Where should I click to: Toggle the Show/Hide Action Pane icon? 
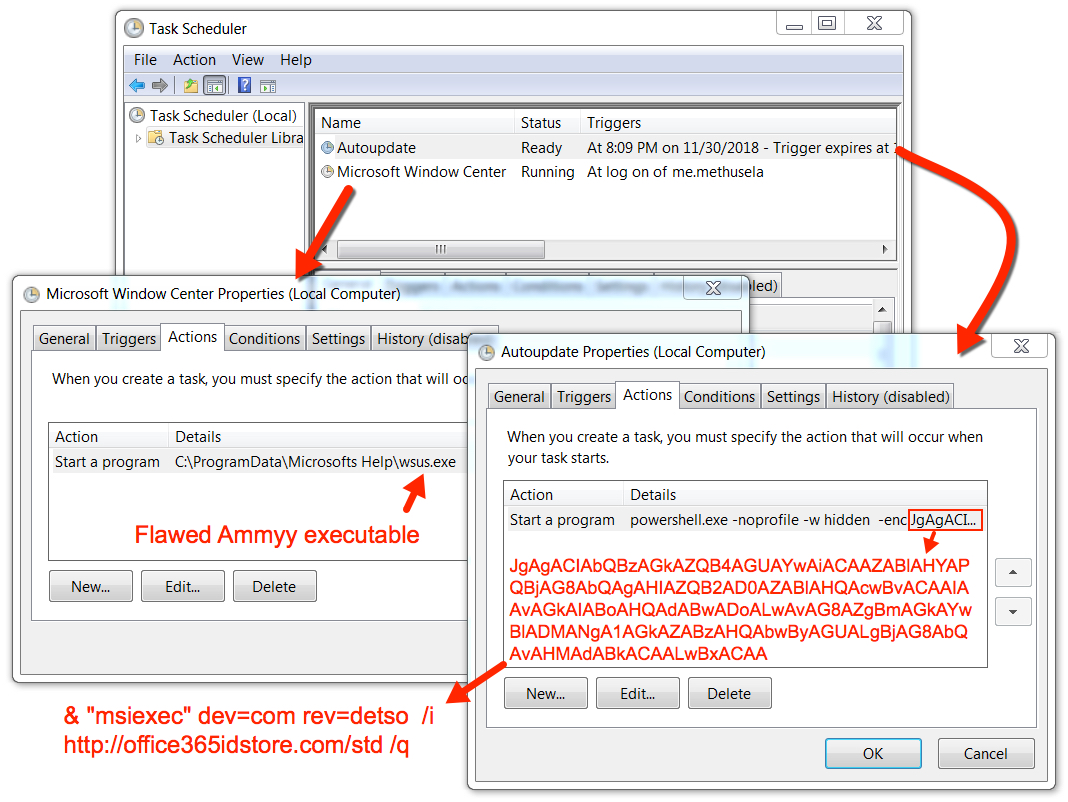268,86
